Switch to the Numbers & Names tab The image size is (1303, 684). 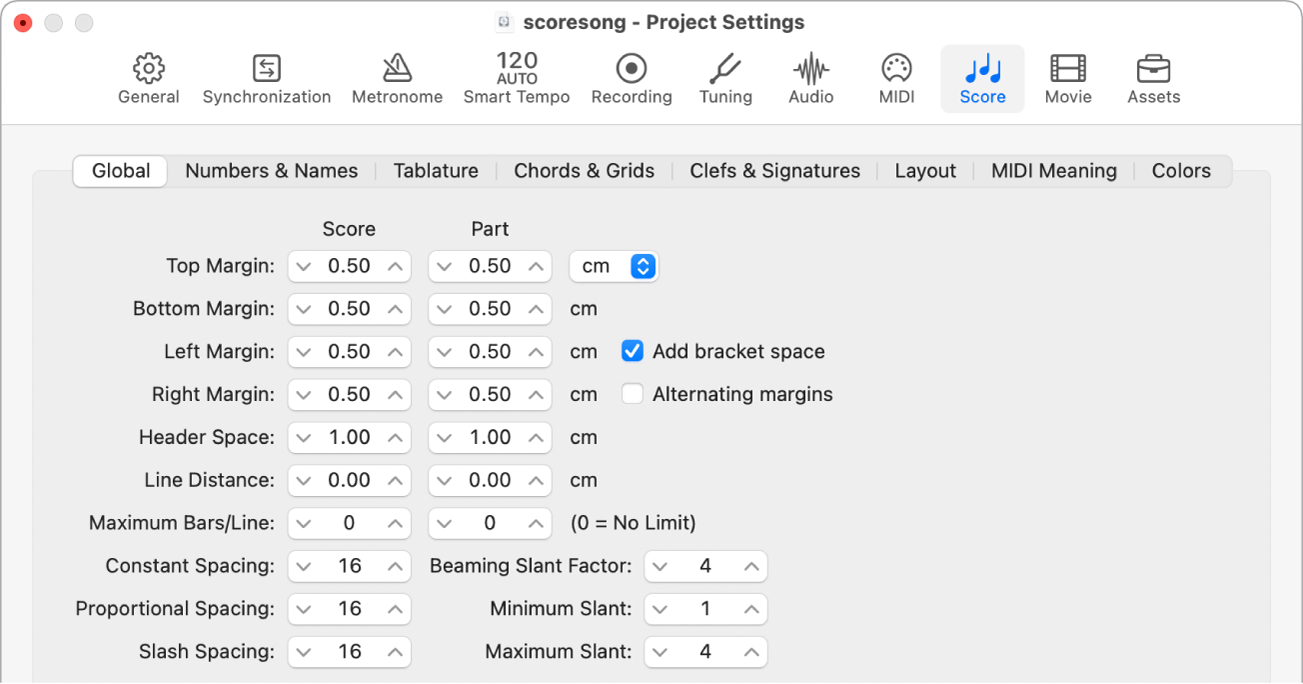tap(271, 171)
